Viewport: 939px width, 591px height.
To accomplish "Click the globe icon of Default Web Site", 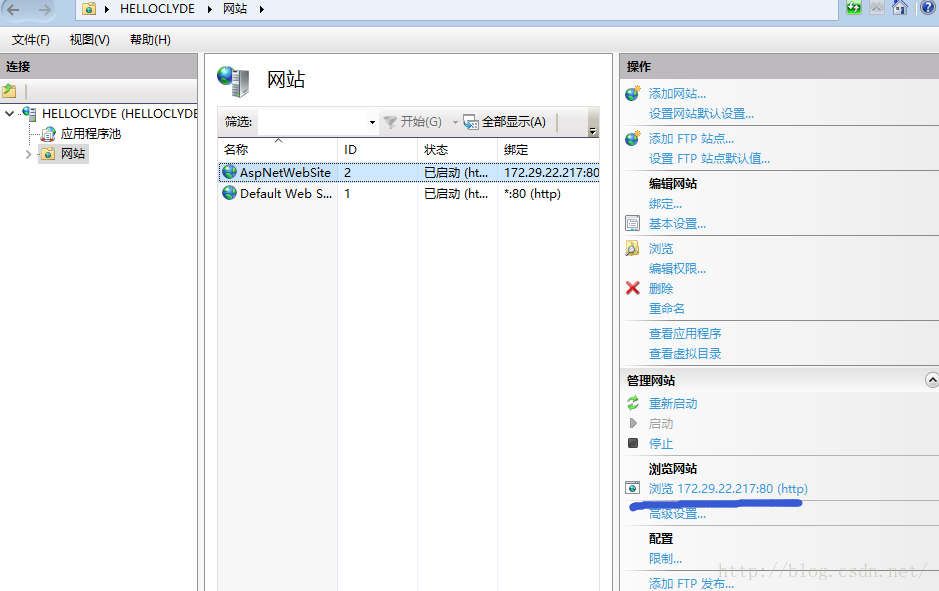I will click(229, 193).
